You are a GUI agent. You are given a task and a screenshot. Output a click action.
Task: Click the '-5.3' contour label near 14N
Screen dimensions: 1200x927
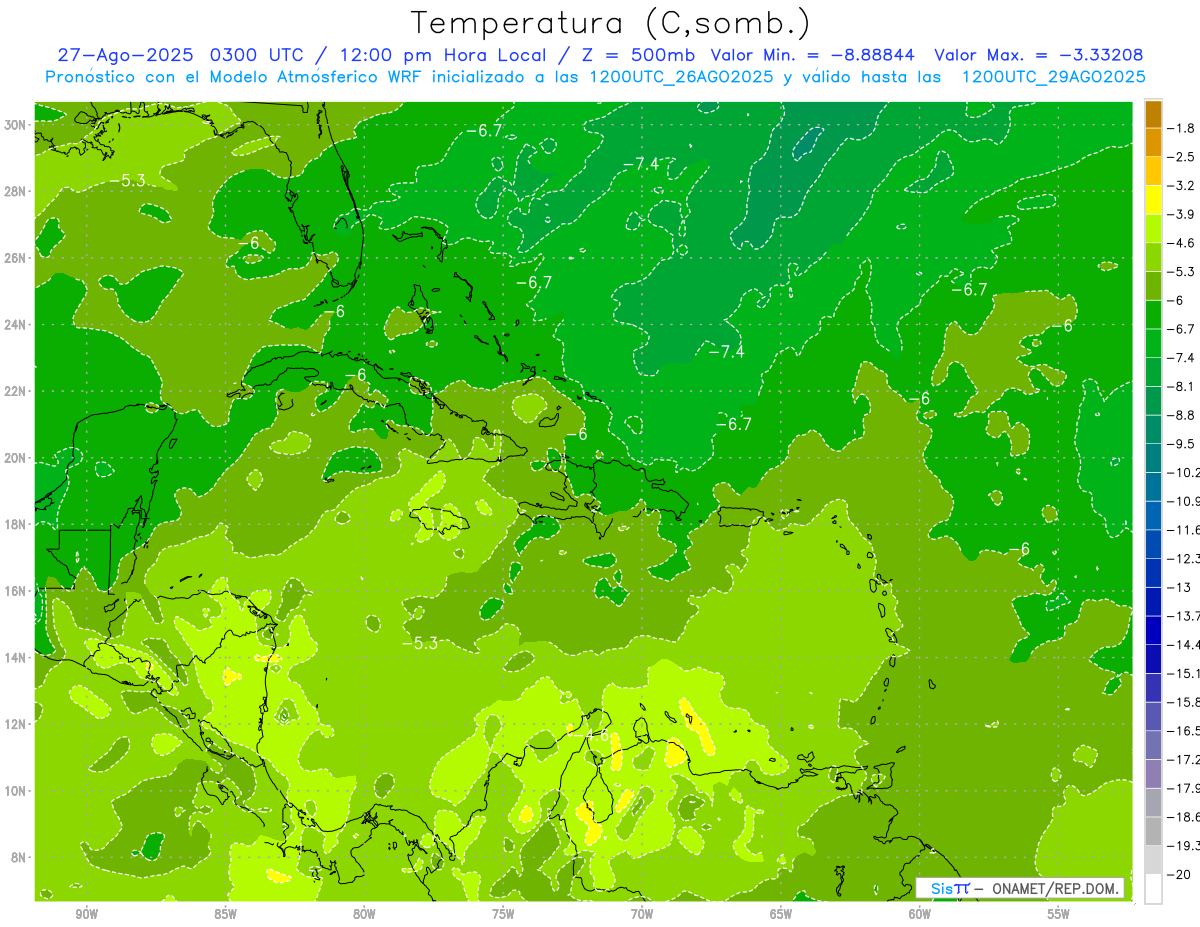(421, 643)
